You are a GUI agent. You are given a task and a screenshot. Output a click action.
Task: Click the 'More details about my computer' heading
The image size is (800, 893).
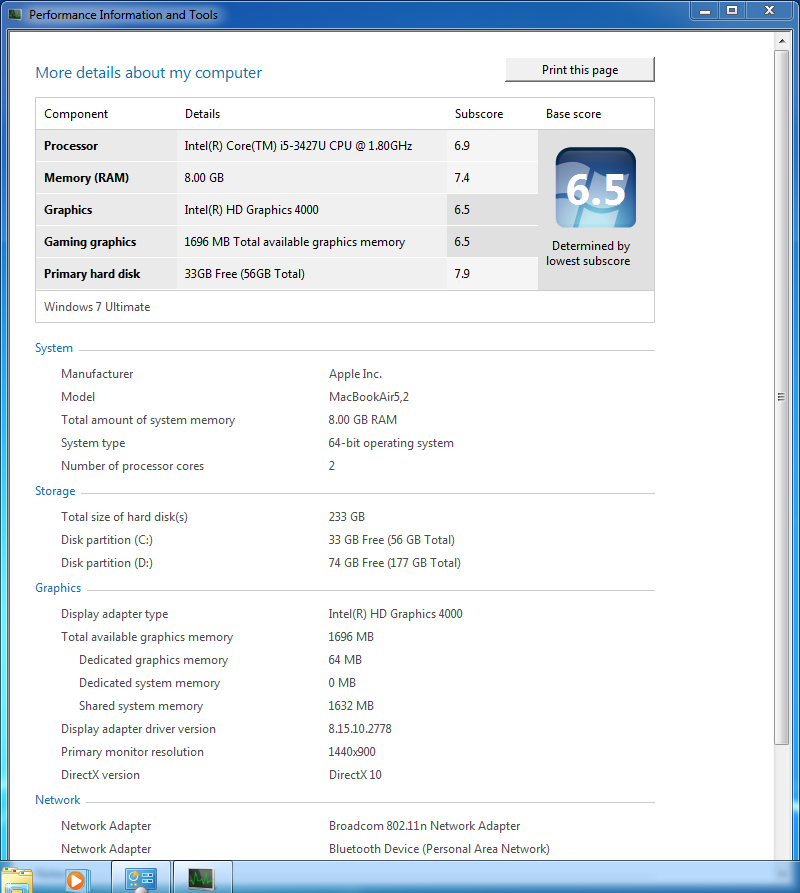(149, 73)
